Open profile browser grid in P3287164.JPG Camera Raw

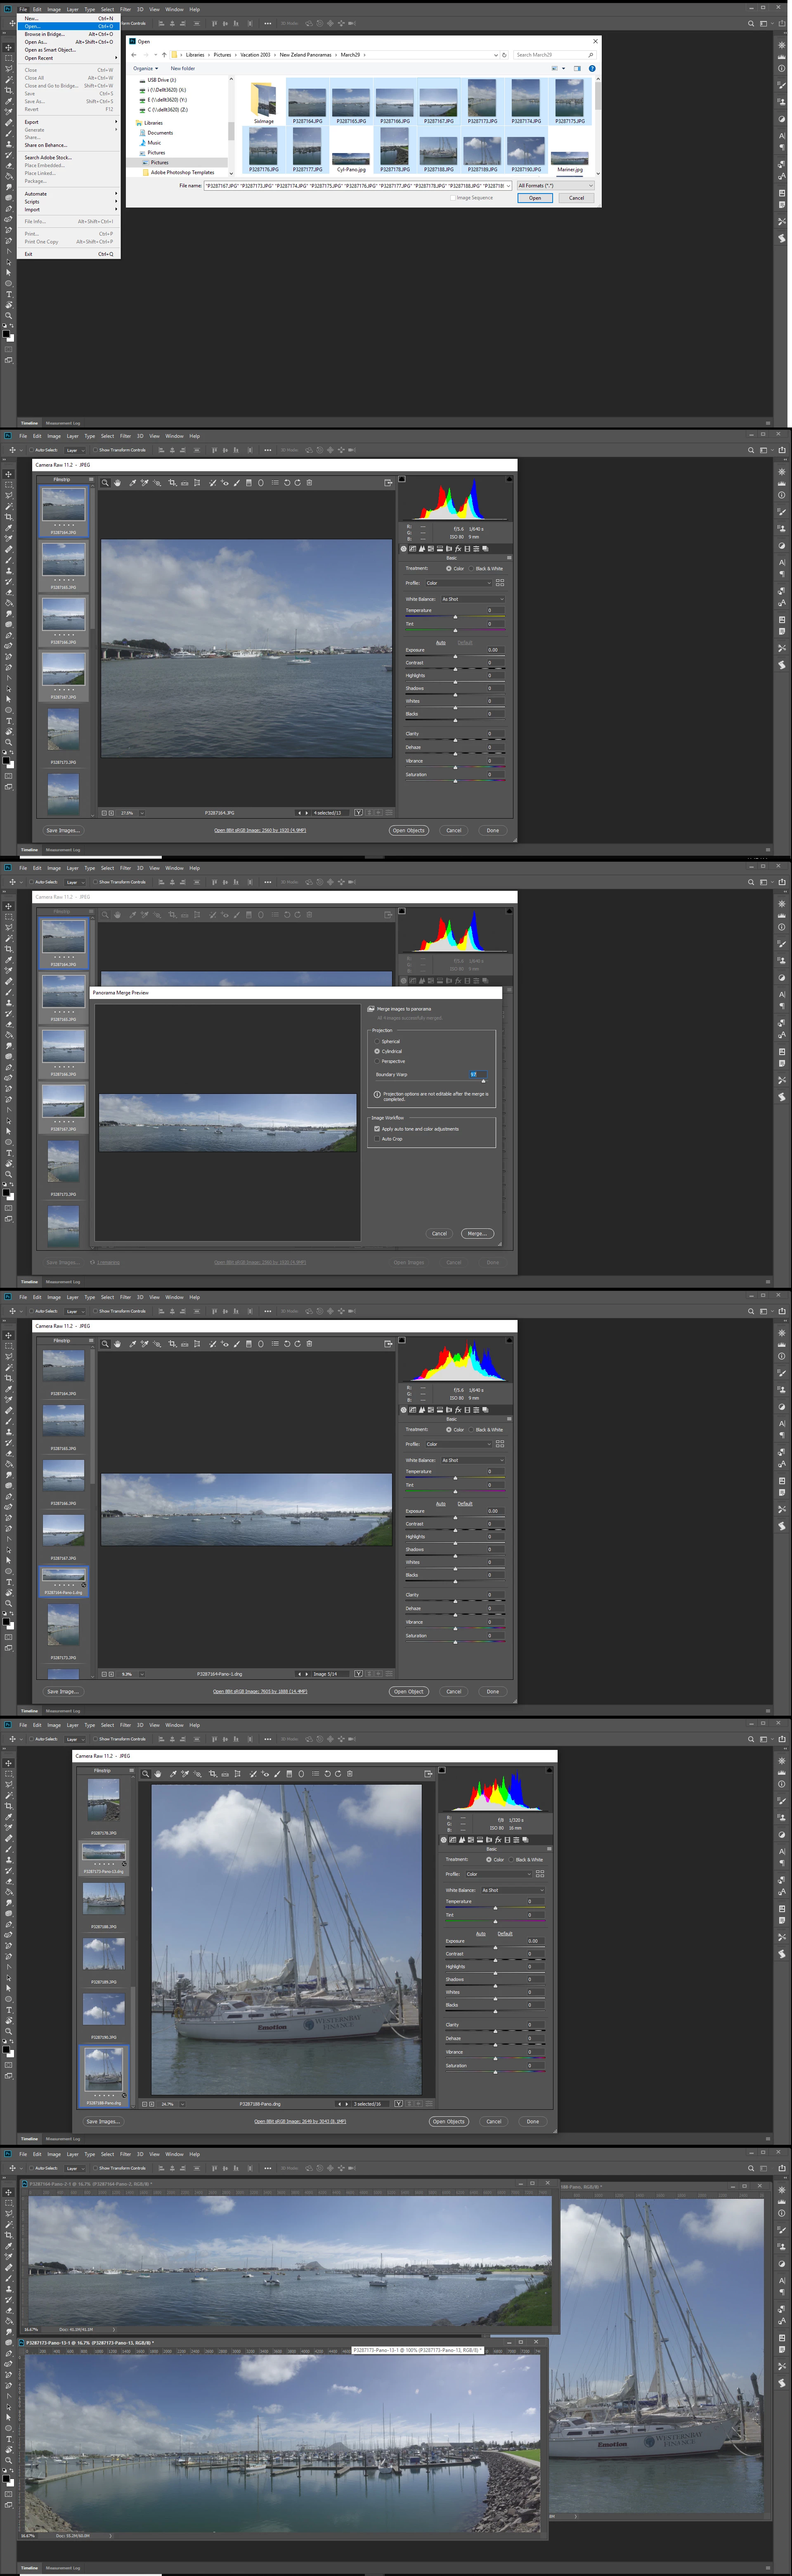tap(500, 583)
